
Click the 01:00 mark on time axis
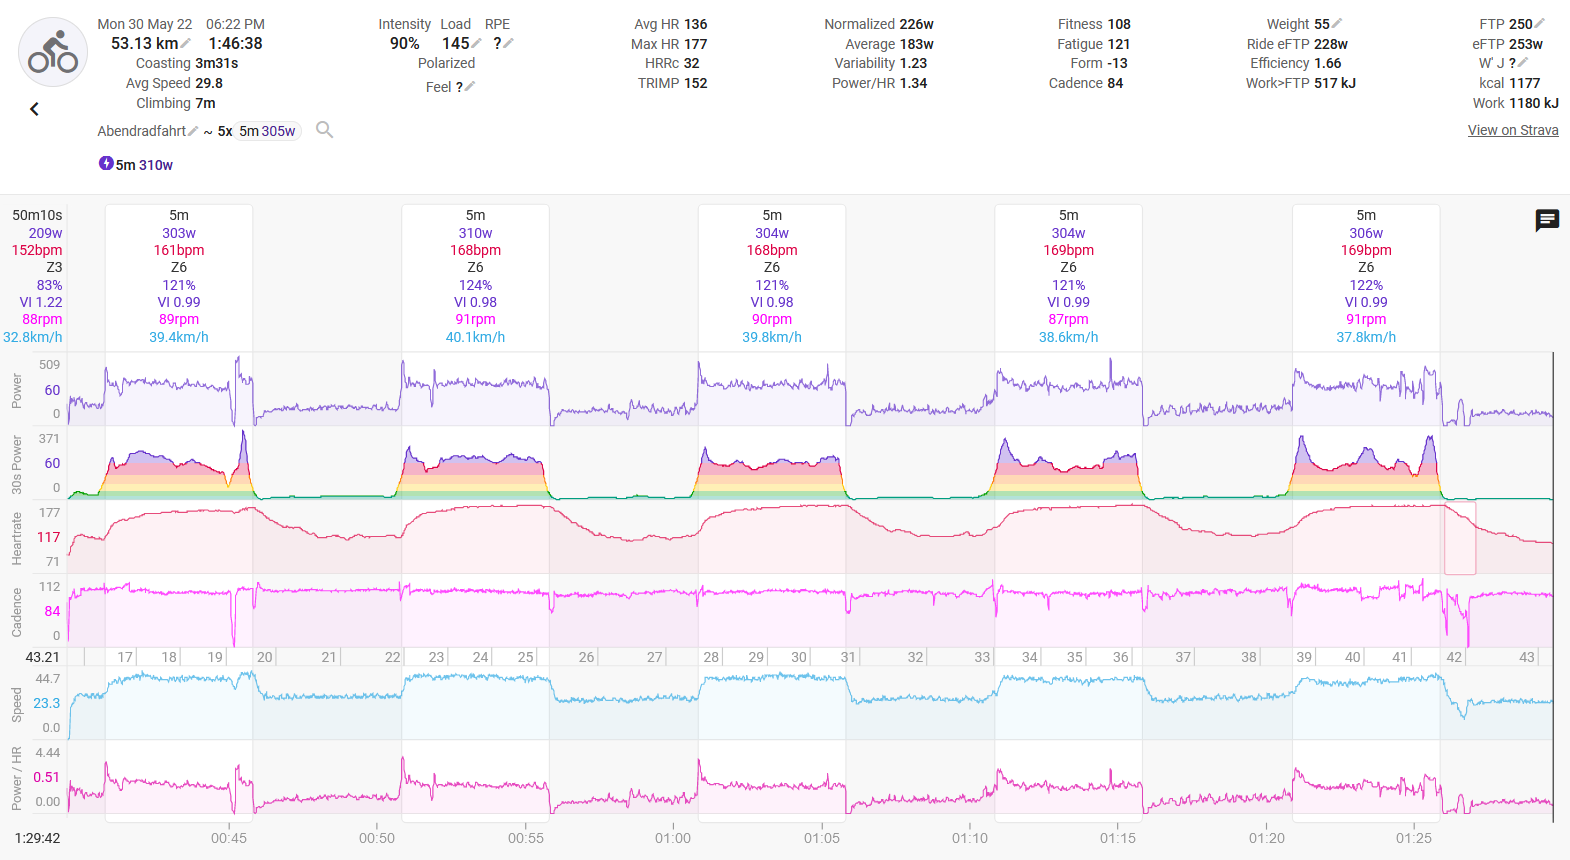[673, 838]
